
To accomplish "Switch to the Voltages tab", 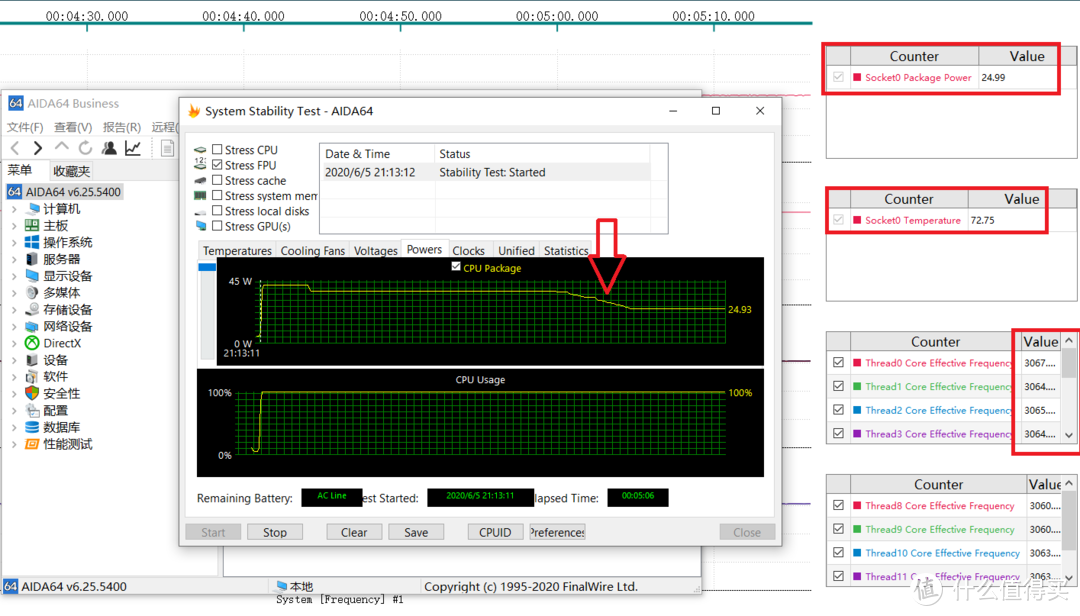I will click(x=375, y=250).
